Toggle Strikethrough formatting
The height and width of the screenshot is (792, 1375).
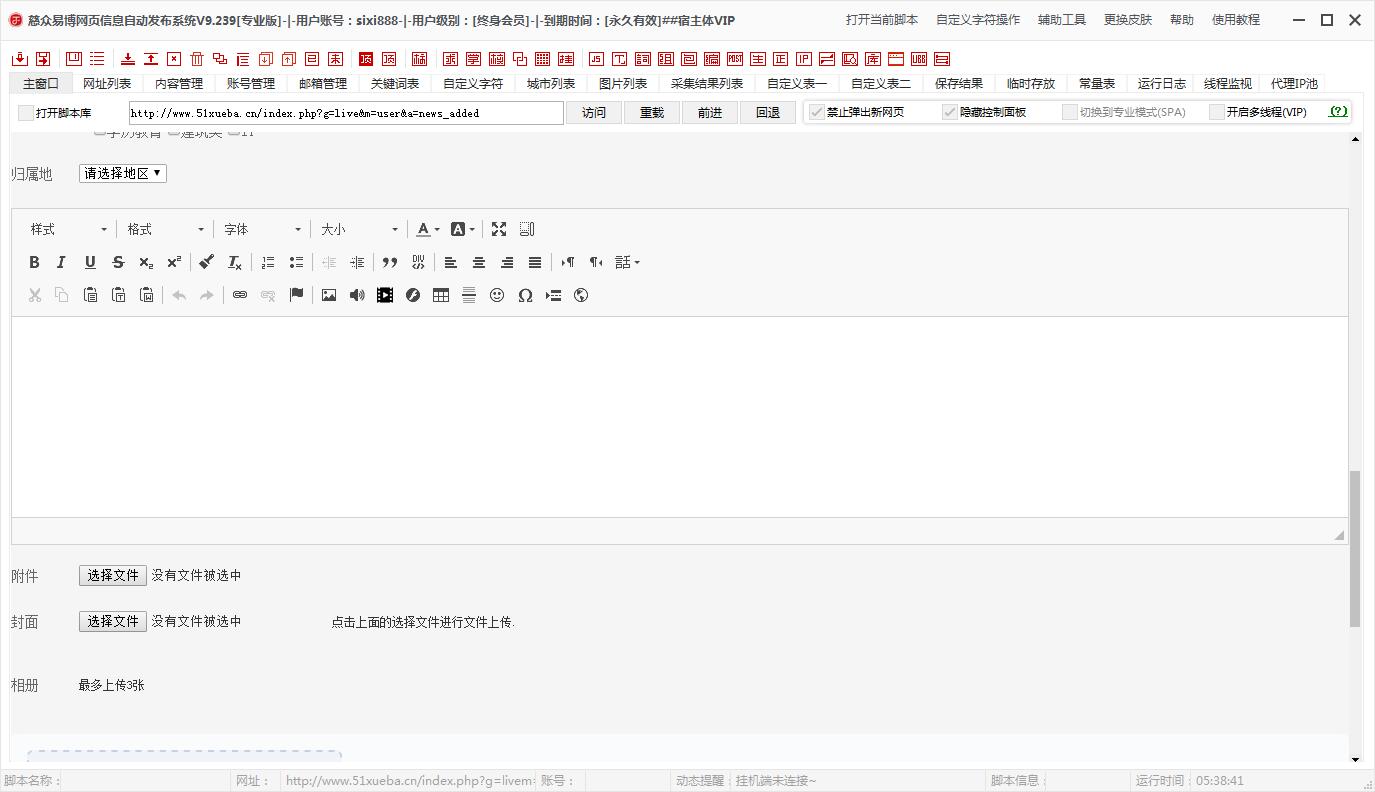click(x=118, y=262)
